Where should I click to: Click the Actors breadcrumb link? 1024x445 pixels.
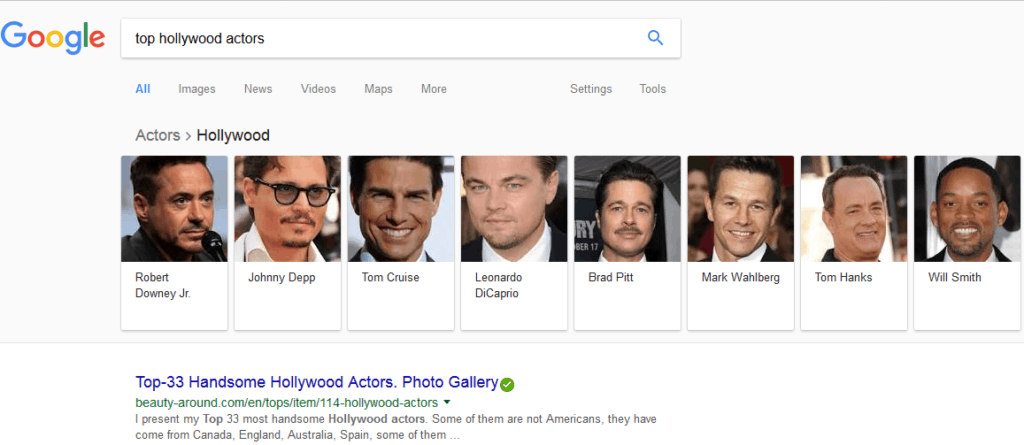[157, 135]
